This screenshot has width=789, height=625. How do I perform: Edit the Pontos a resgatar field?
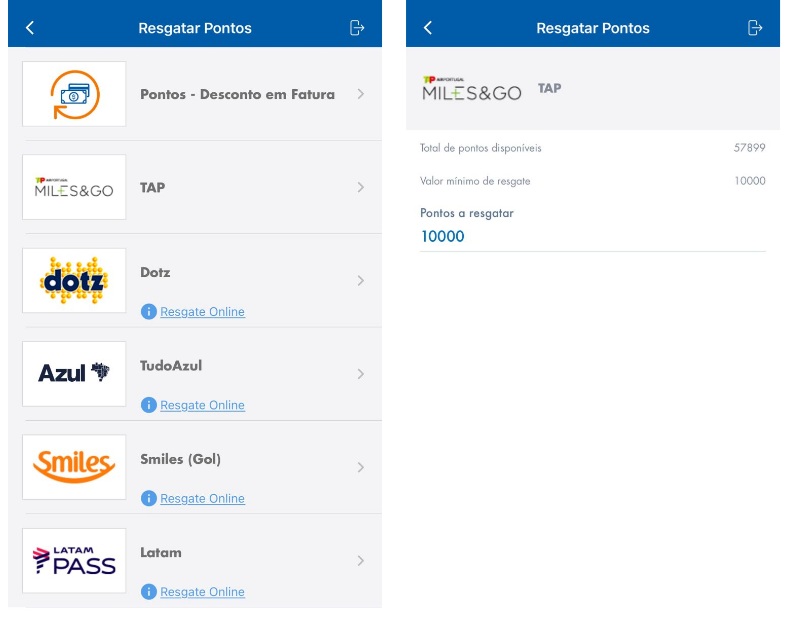[x=592, y=237]
